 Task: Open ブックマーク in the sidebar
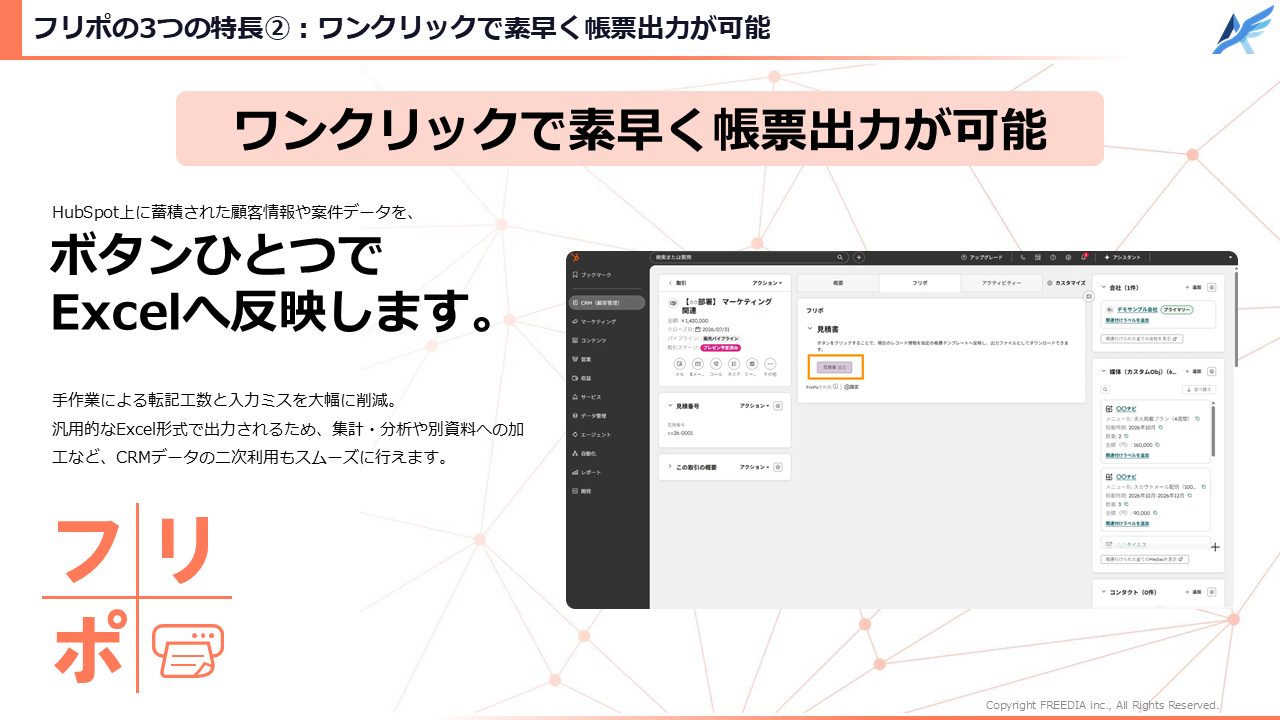tap(594, 274)
